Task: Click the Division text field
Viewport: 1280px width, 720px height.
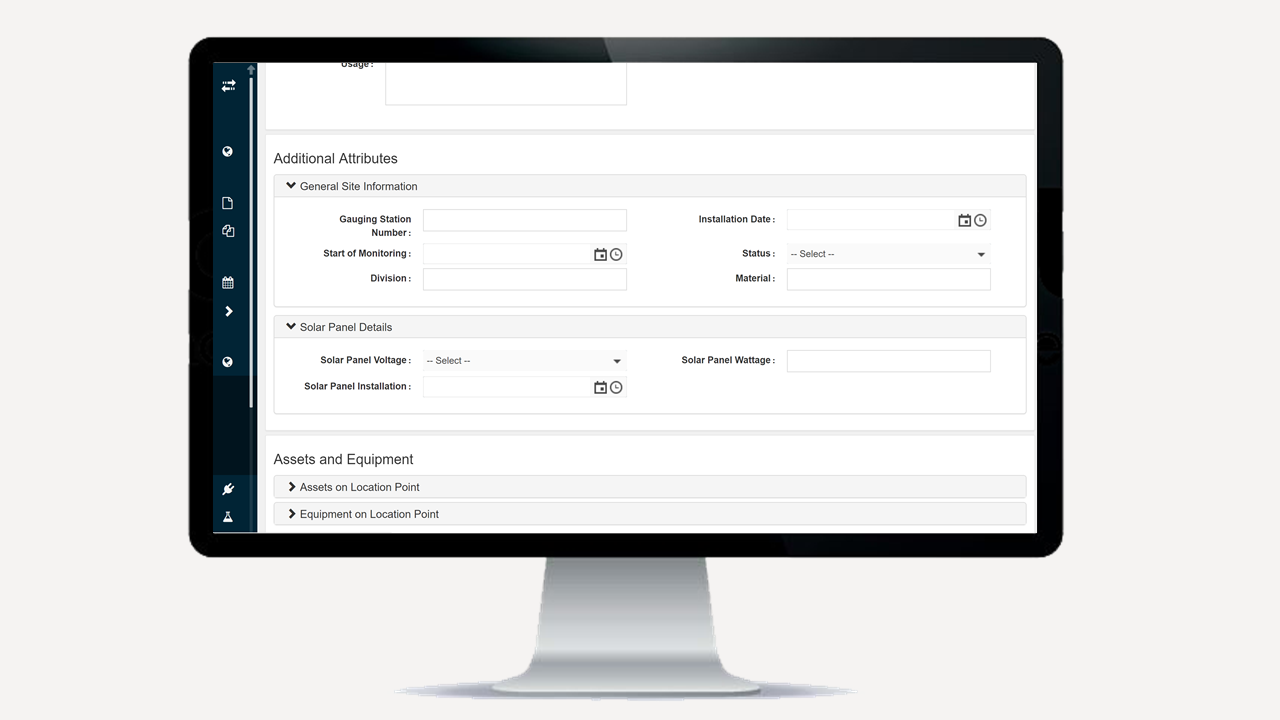Action: pyautogui.click(x=525, y=279)
